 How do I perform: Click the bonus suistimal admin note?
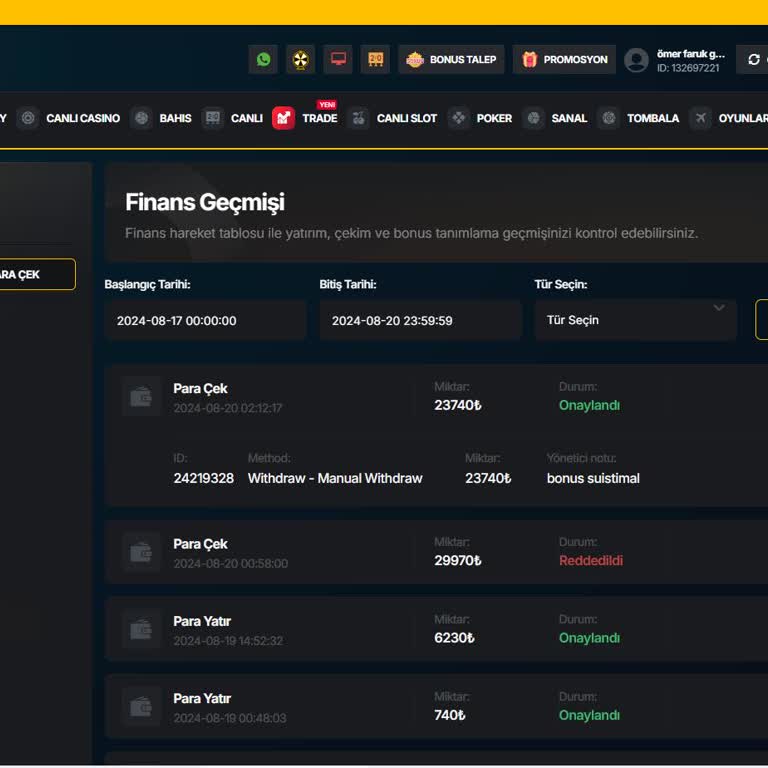(593, 478)
